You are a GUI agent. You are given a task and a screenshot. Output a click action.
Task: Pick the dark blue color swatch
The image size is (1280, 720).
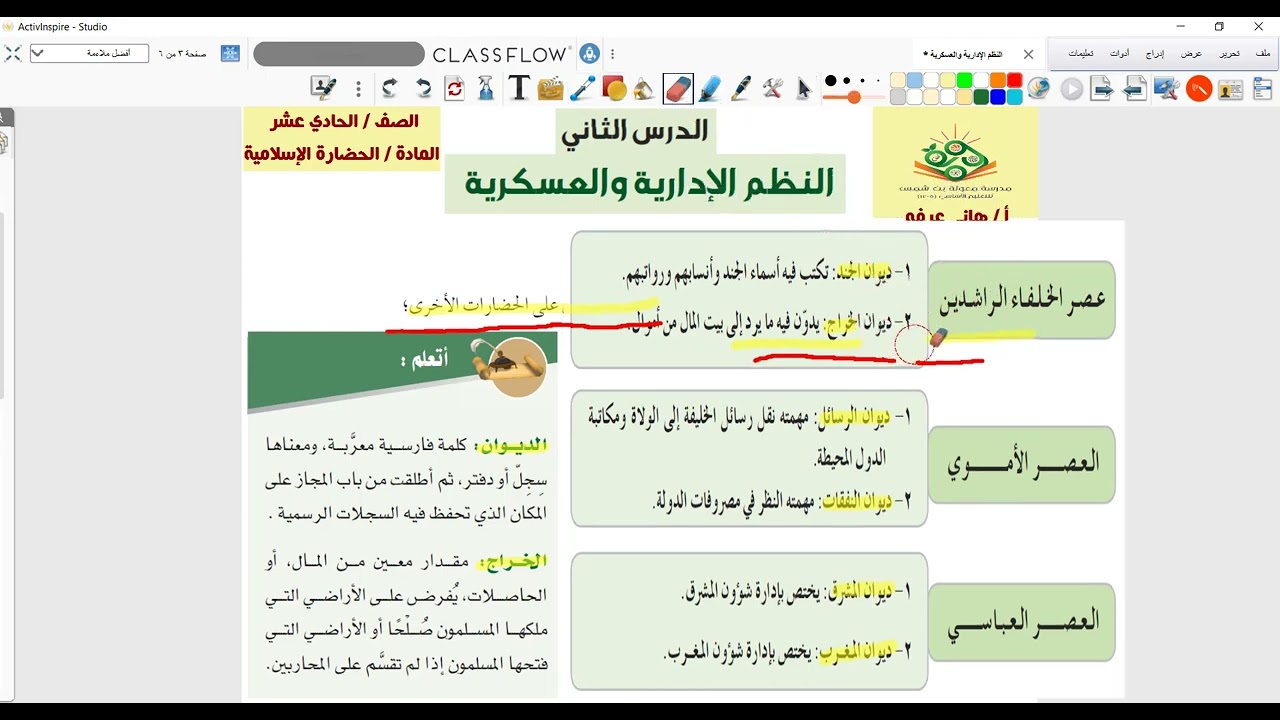pos(998,97)
